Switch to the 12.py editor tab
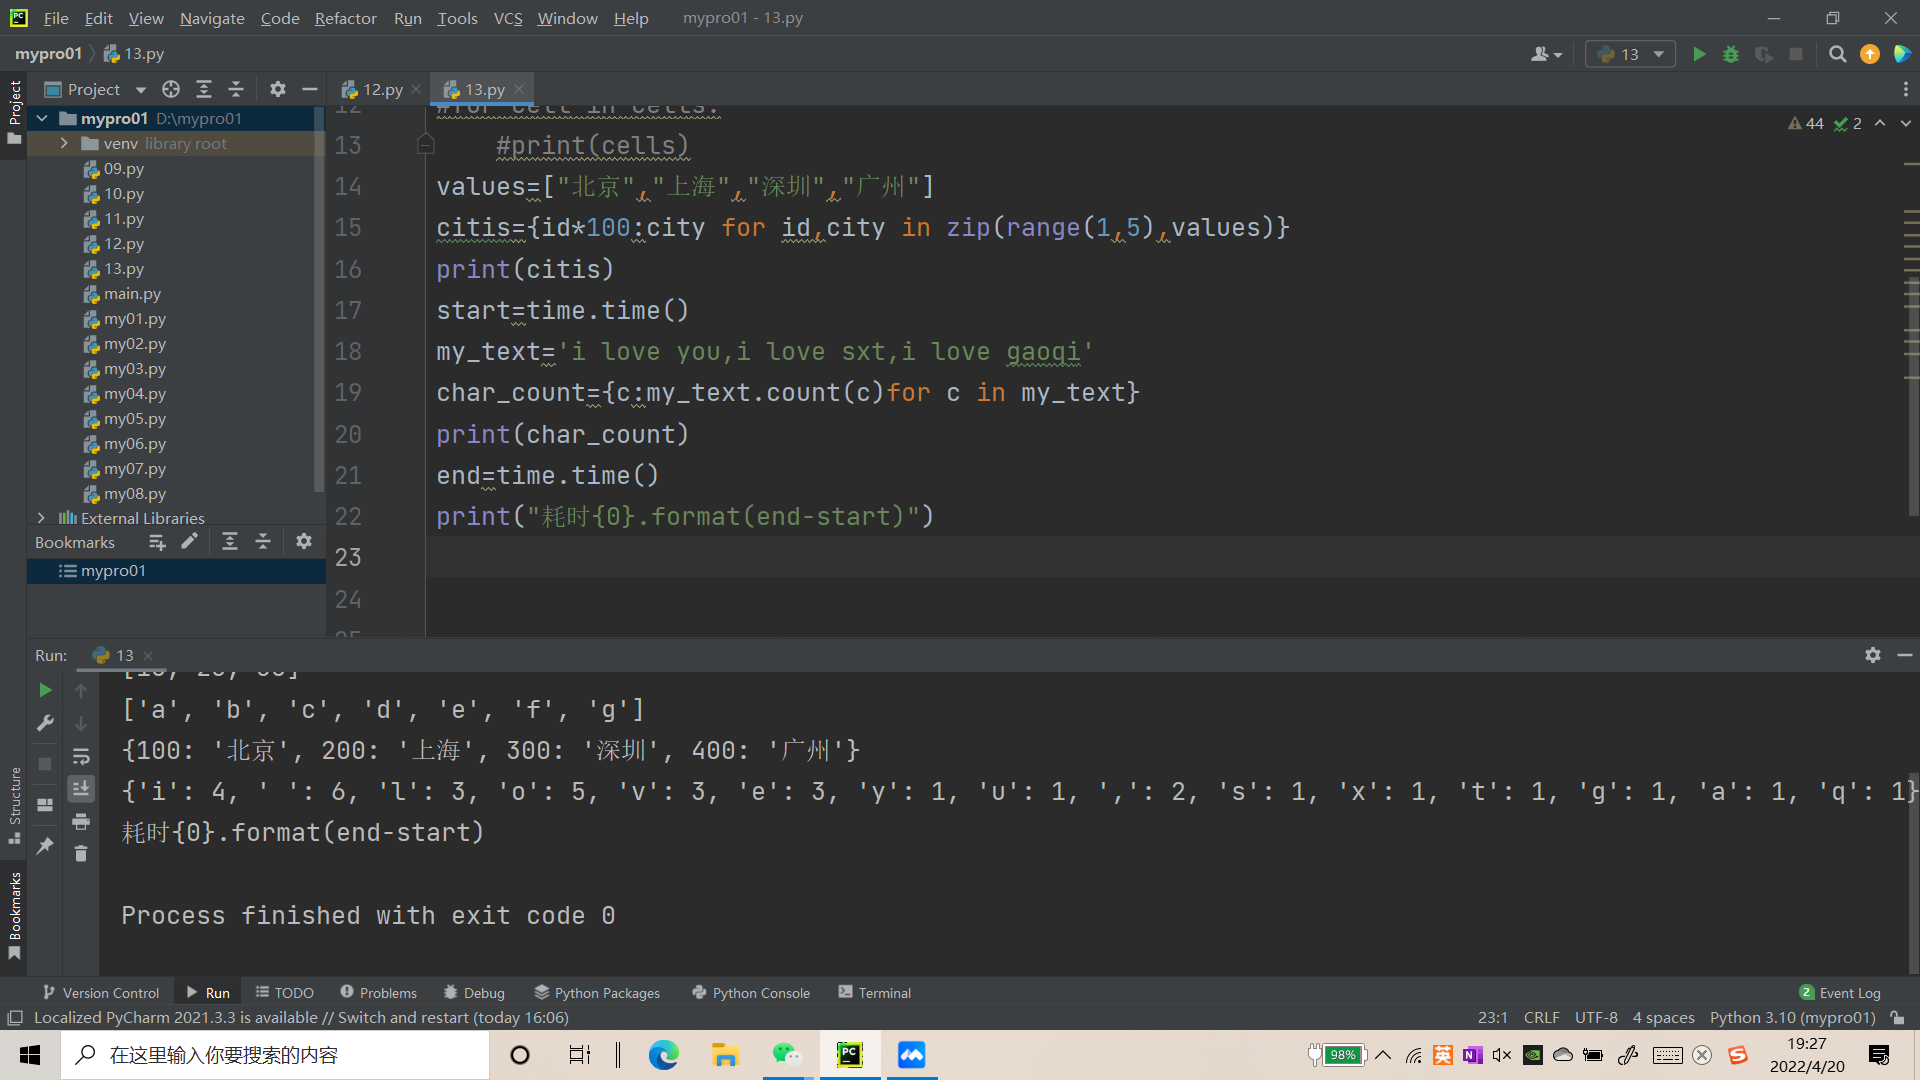The height and width of the screenshot is (1080, 1920). click(x=372, y=89)
